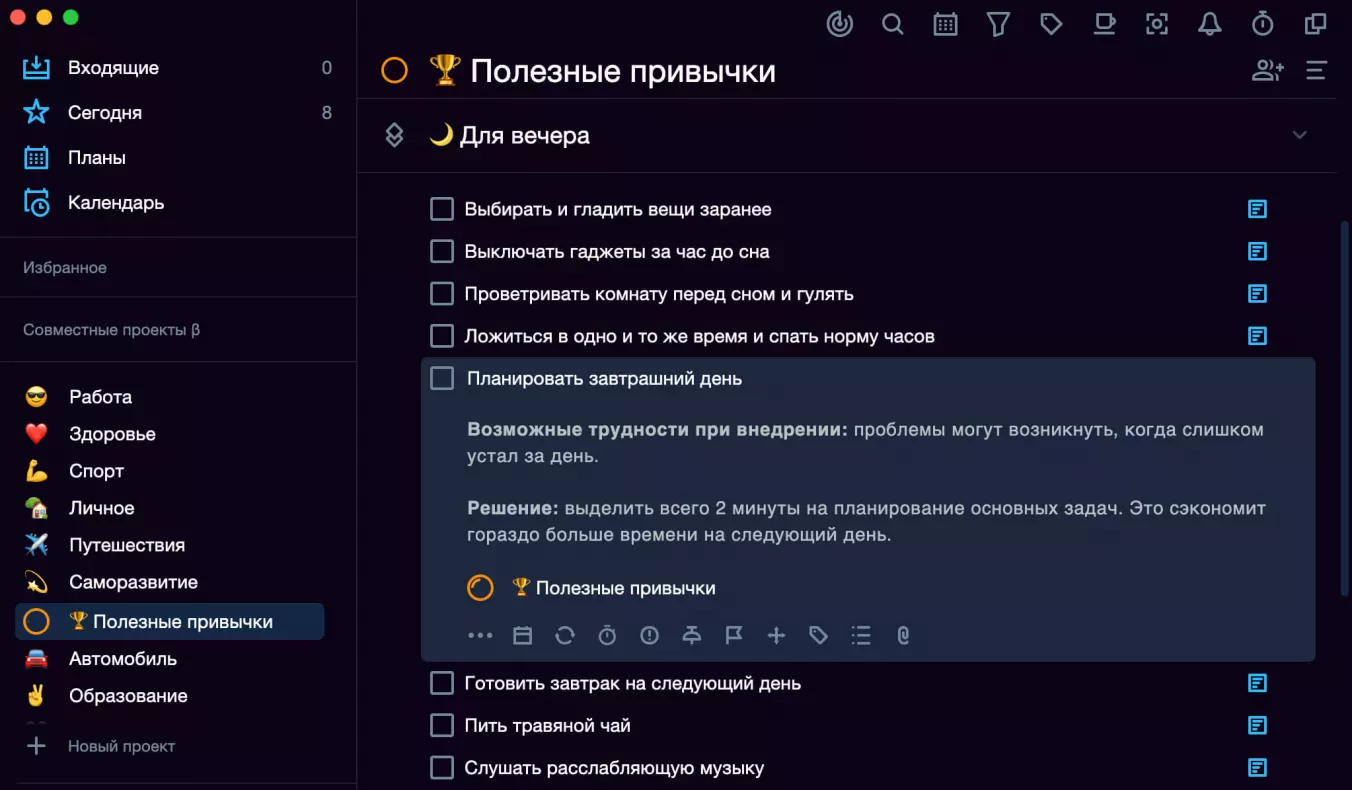Image resolution: width=1352 pixels, height=790 pixels.
Task: Click the pin icon in task editor
Action: (691, 635)
